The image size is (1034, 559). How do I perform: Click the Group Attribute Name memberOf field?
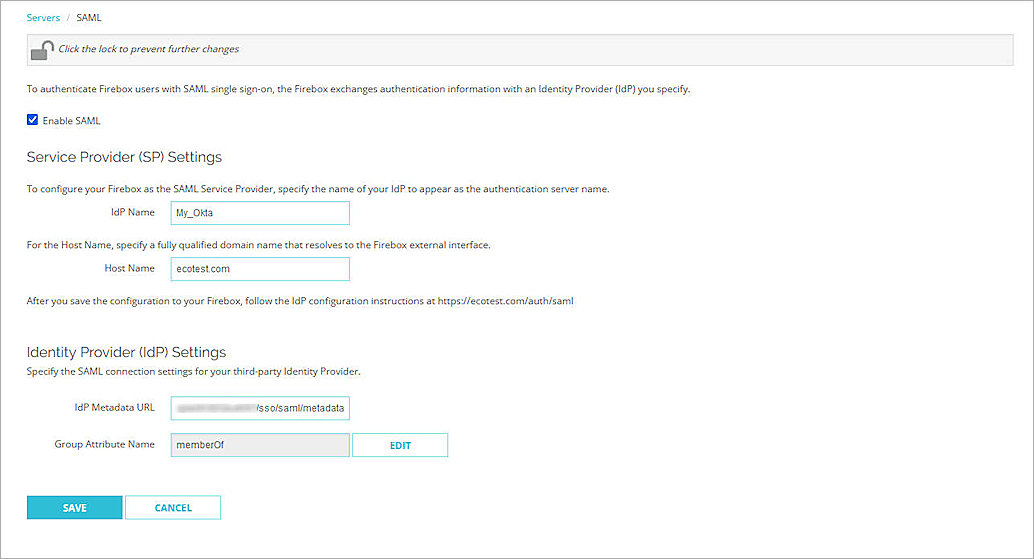pos(260,445)
